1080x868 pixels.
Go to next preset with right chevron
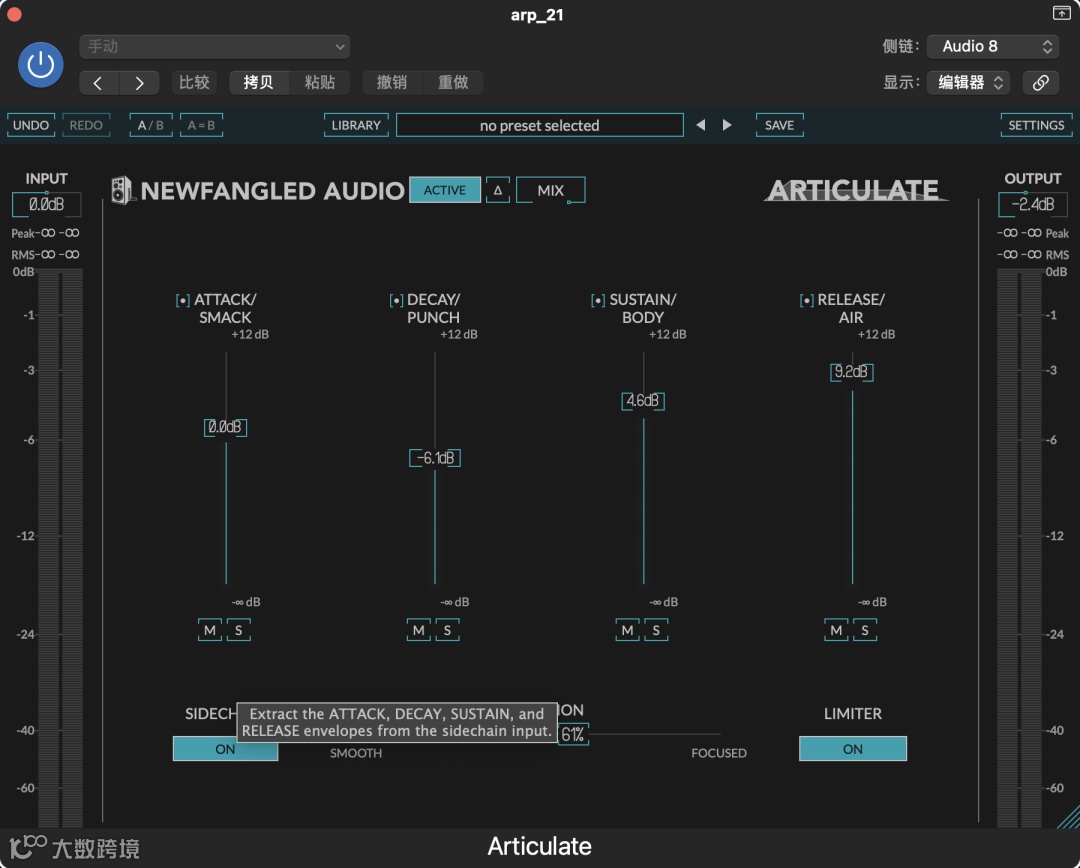tap(139, 83)
